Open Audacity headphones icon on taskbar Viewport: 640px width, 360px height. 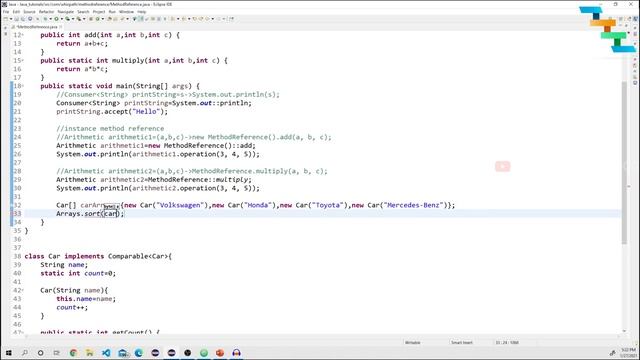click(236, 353)
